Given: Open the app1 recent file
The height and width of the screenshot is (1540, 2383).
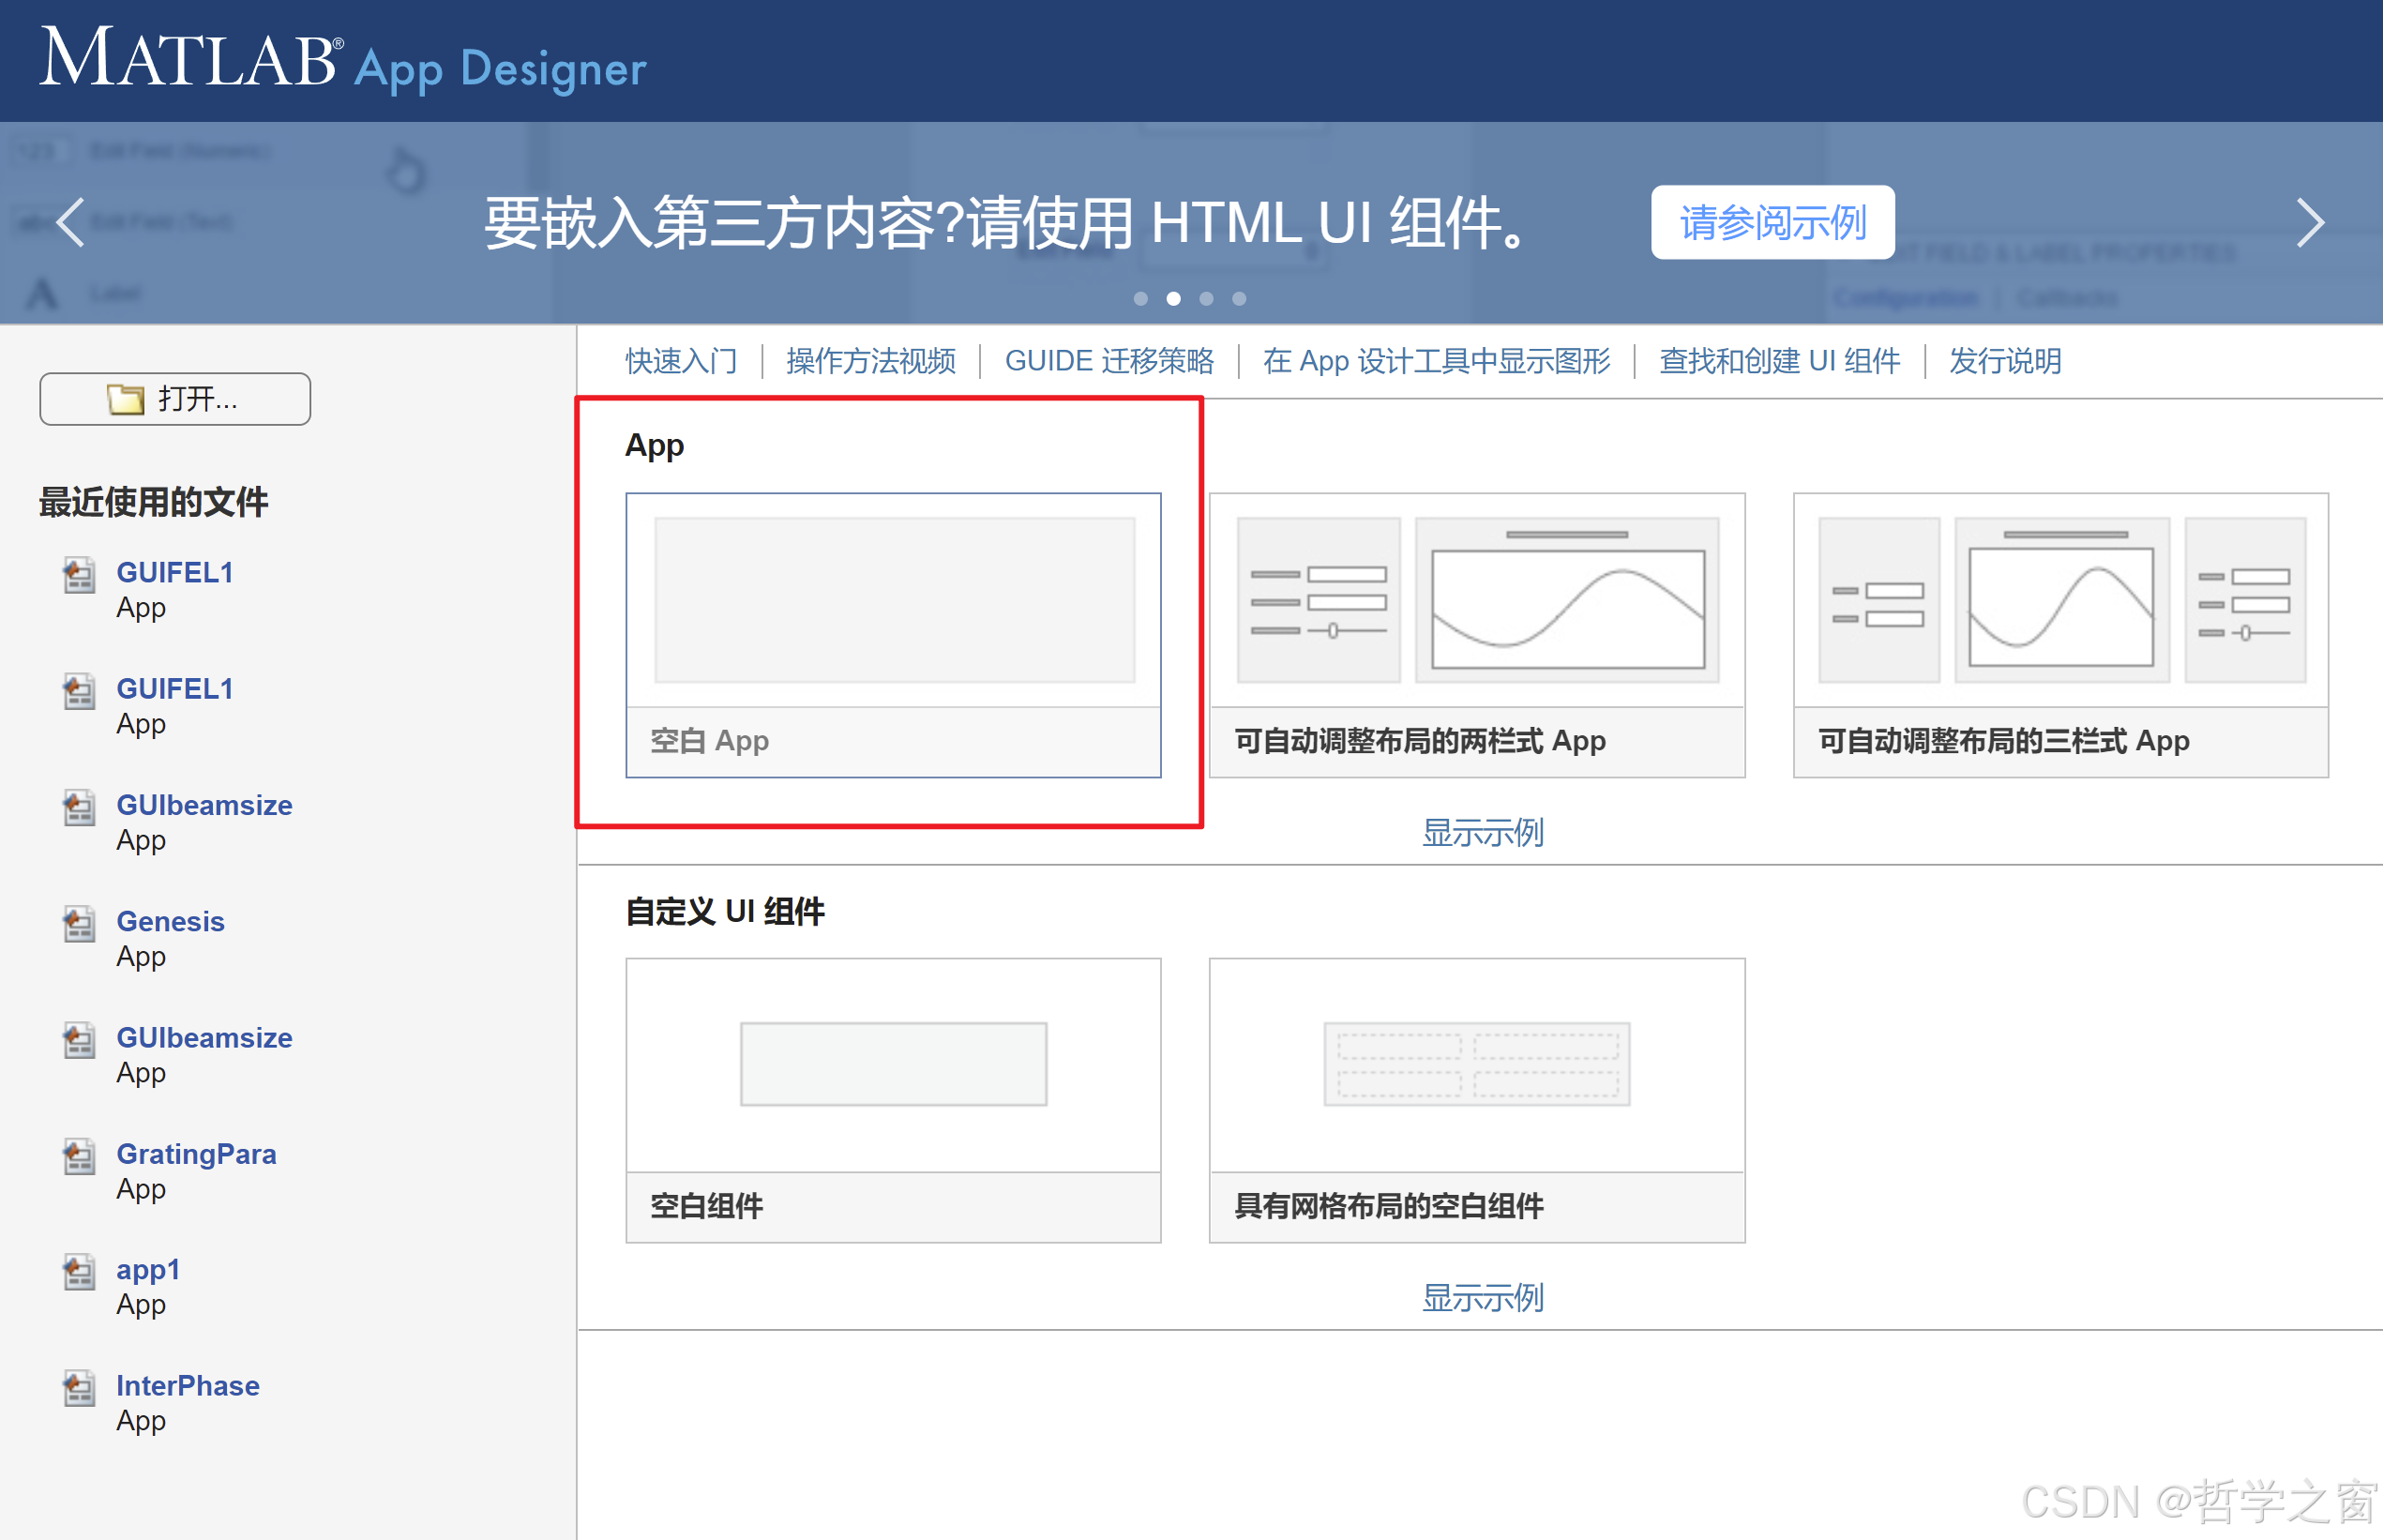Looking at the screenshot, I should 148,1269.
